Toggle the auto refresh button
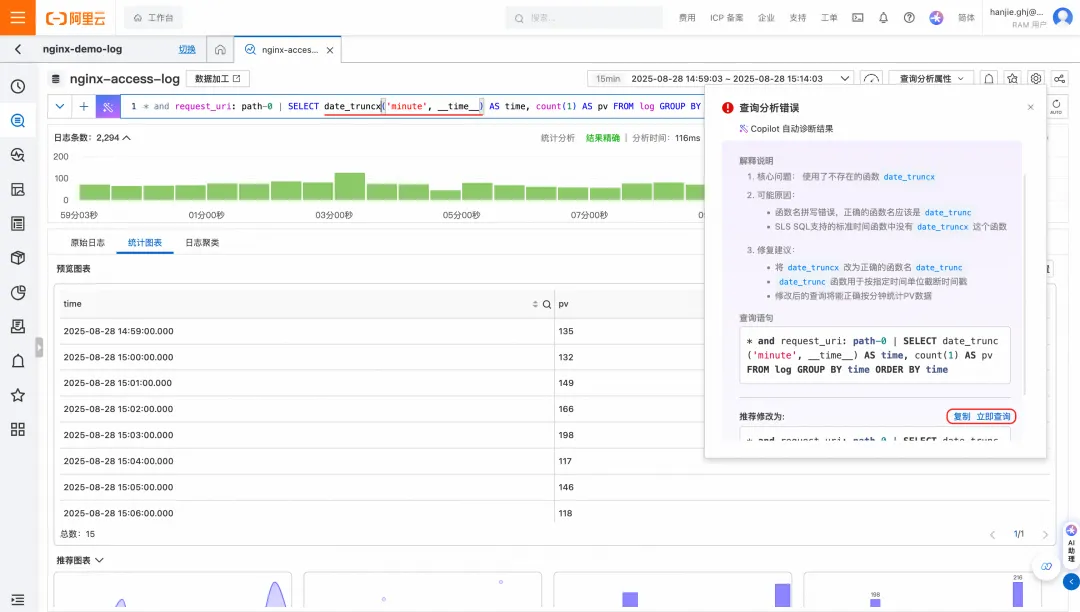This screenshot has height=612, width=1080. pos(1056,106)
